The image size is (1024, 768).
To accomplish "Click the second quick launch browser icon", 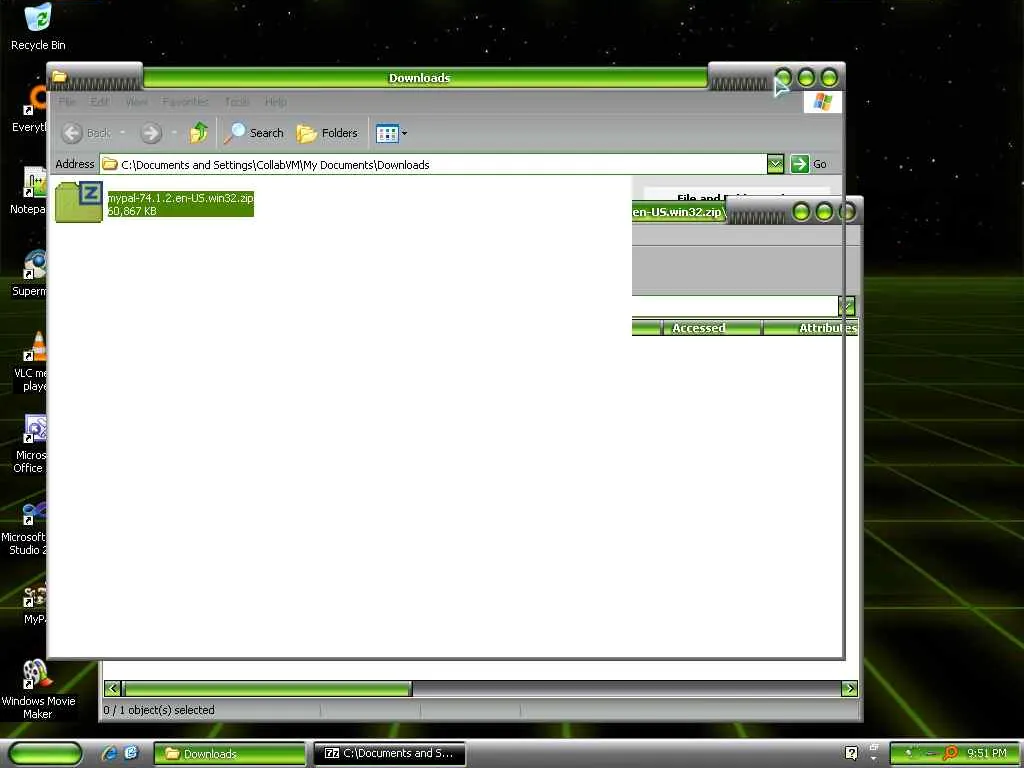I will click(x=131, y=754).
